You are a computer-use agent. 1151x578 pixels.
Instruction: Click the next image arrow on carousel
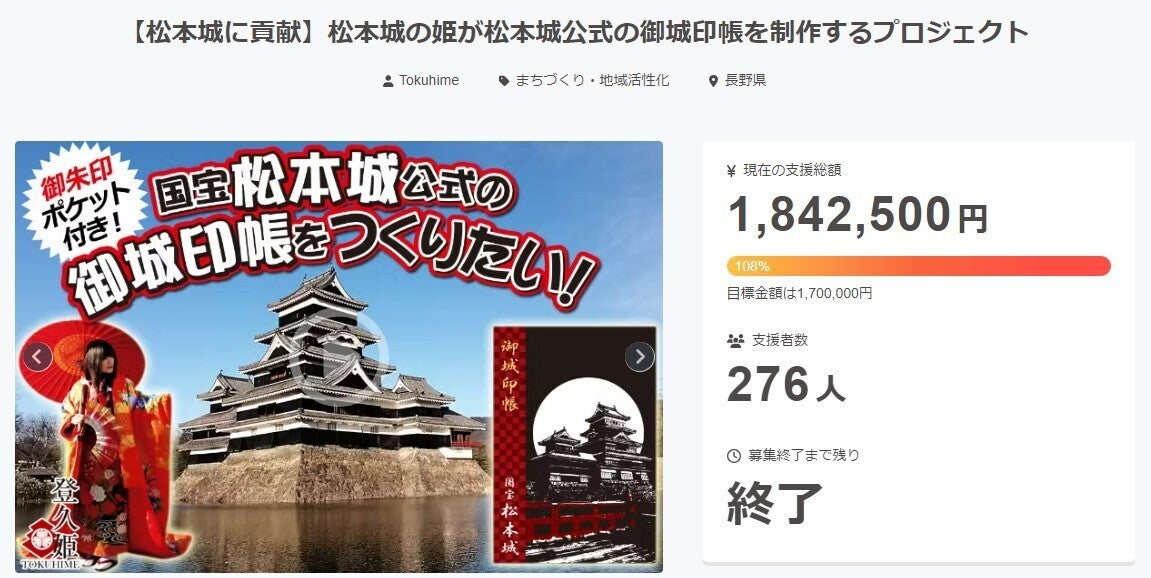639,357
